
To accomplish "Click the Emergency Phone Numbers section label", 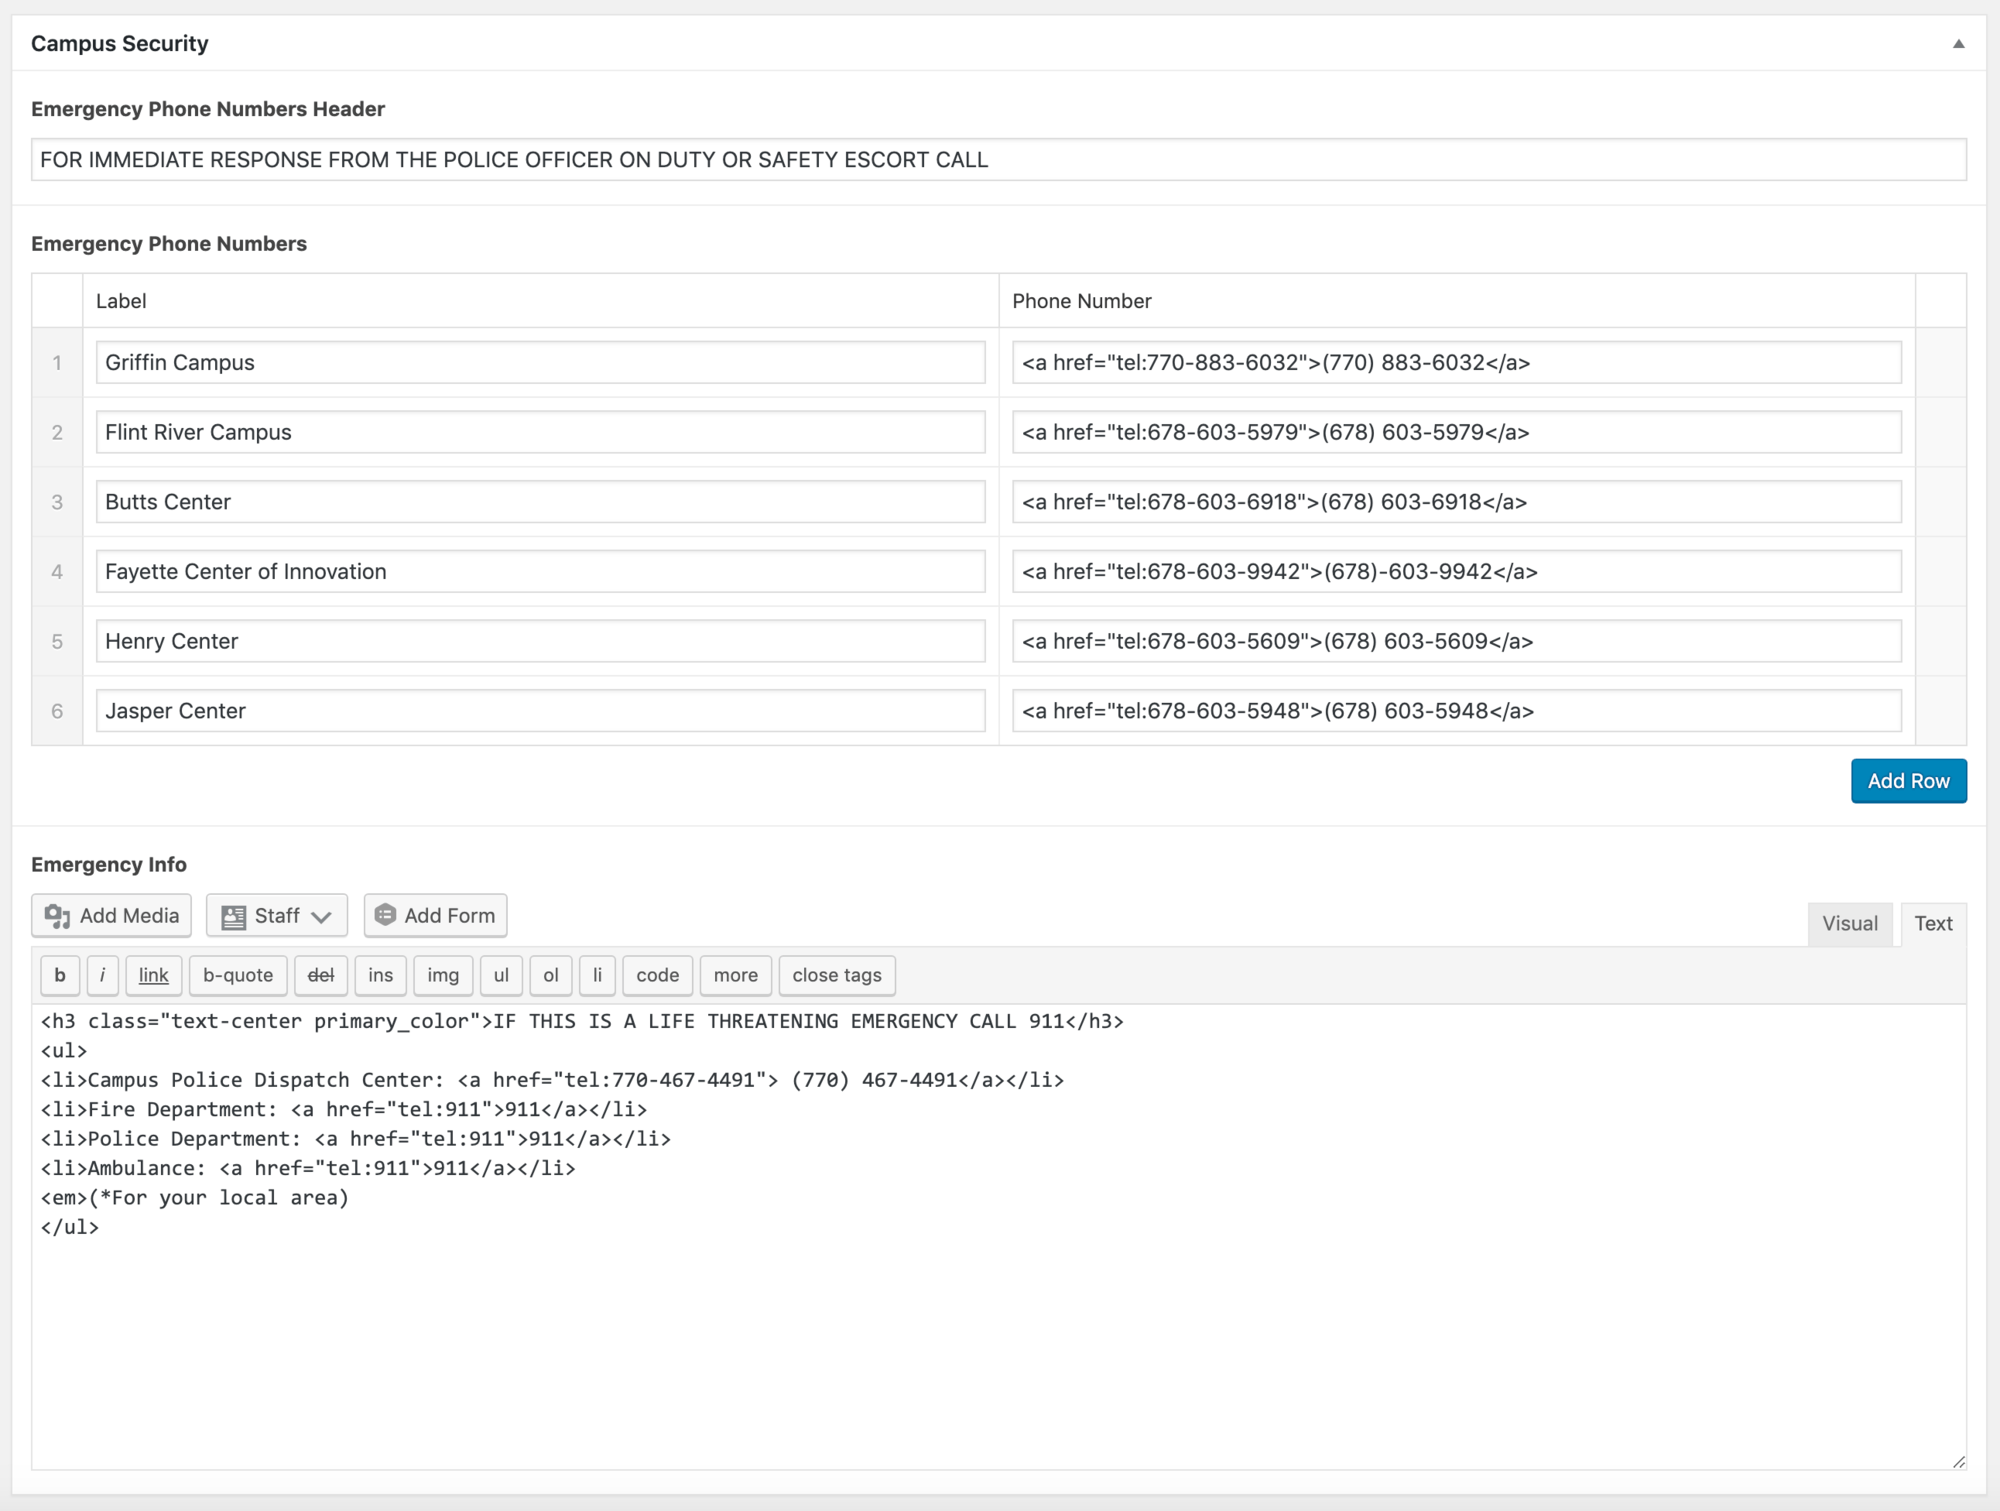I will click(x=169, y=244).
